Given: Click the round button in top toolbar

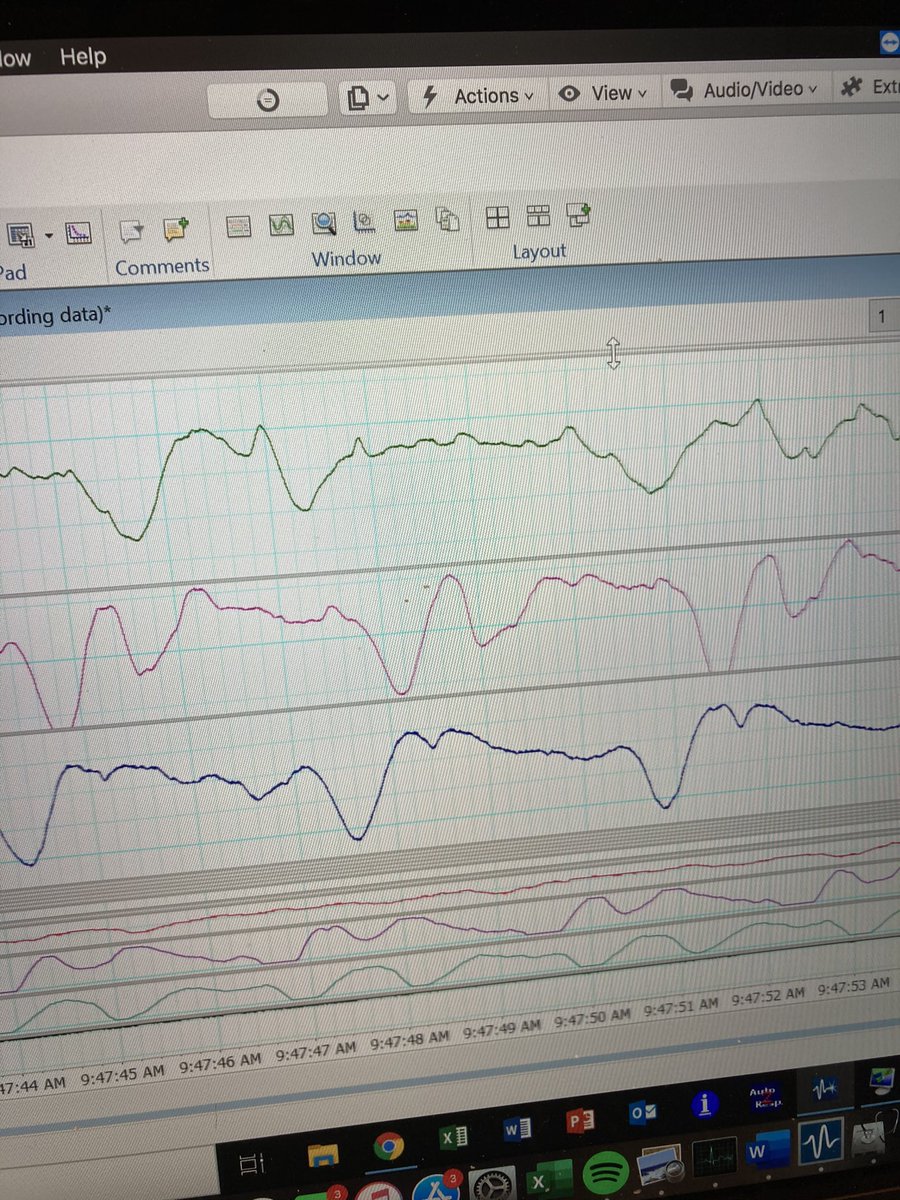Looking at the screenshot, I should click(268, 100).
